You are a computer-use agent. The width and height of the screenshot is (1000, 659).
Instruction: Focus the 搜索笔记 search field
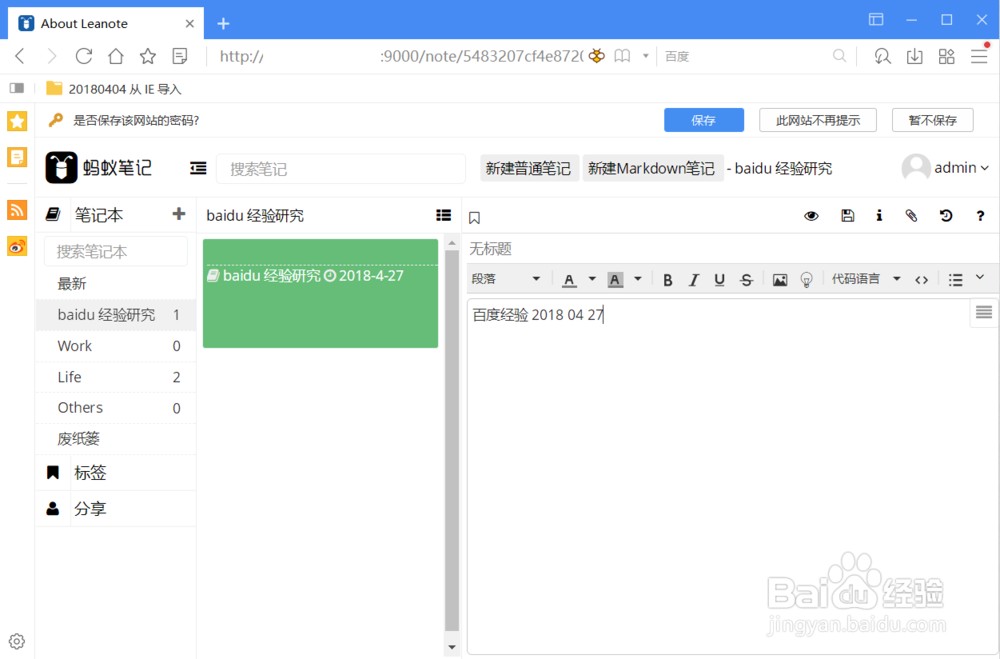[341, 169]
